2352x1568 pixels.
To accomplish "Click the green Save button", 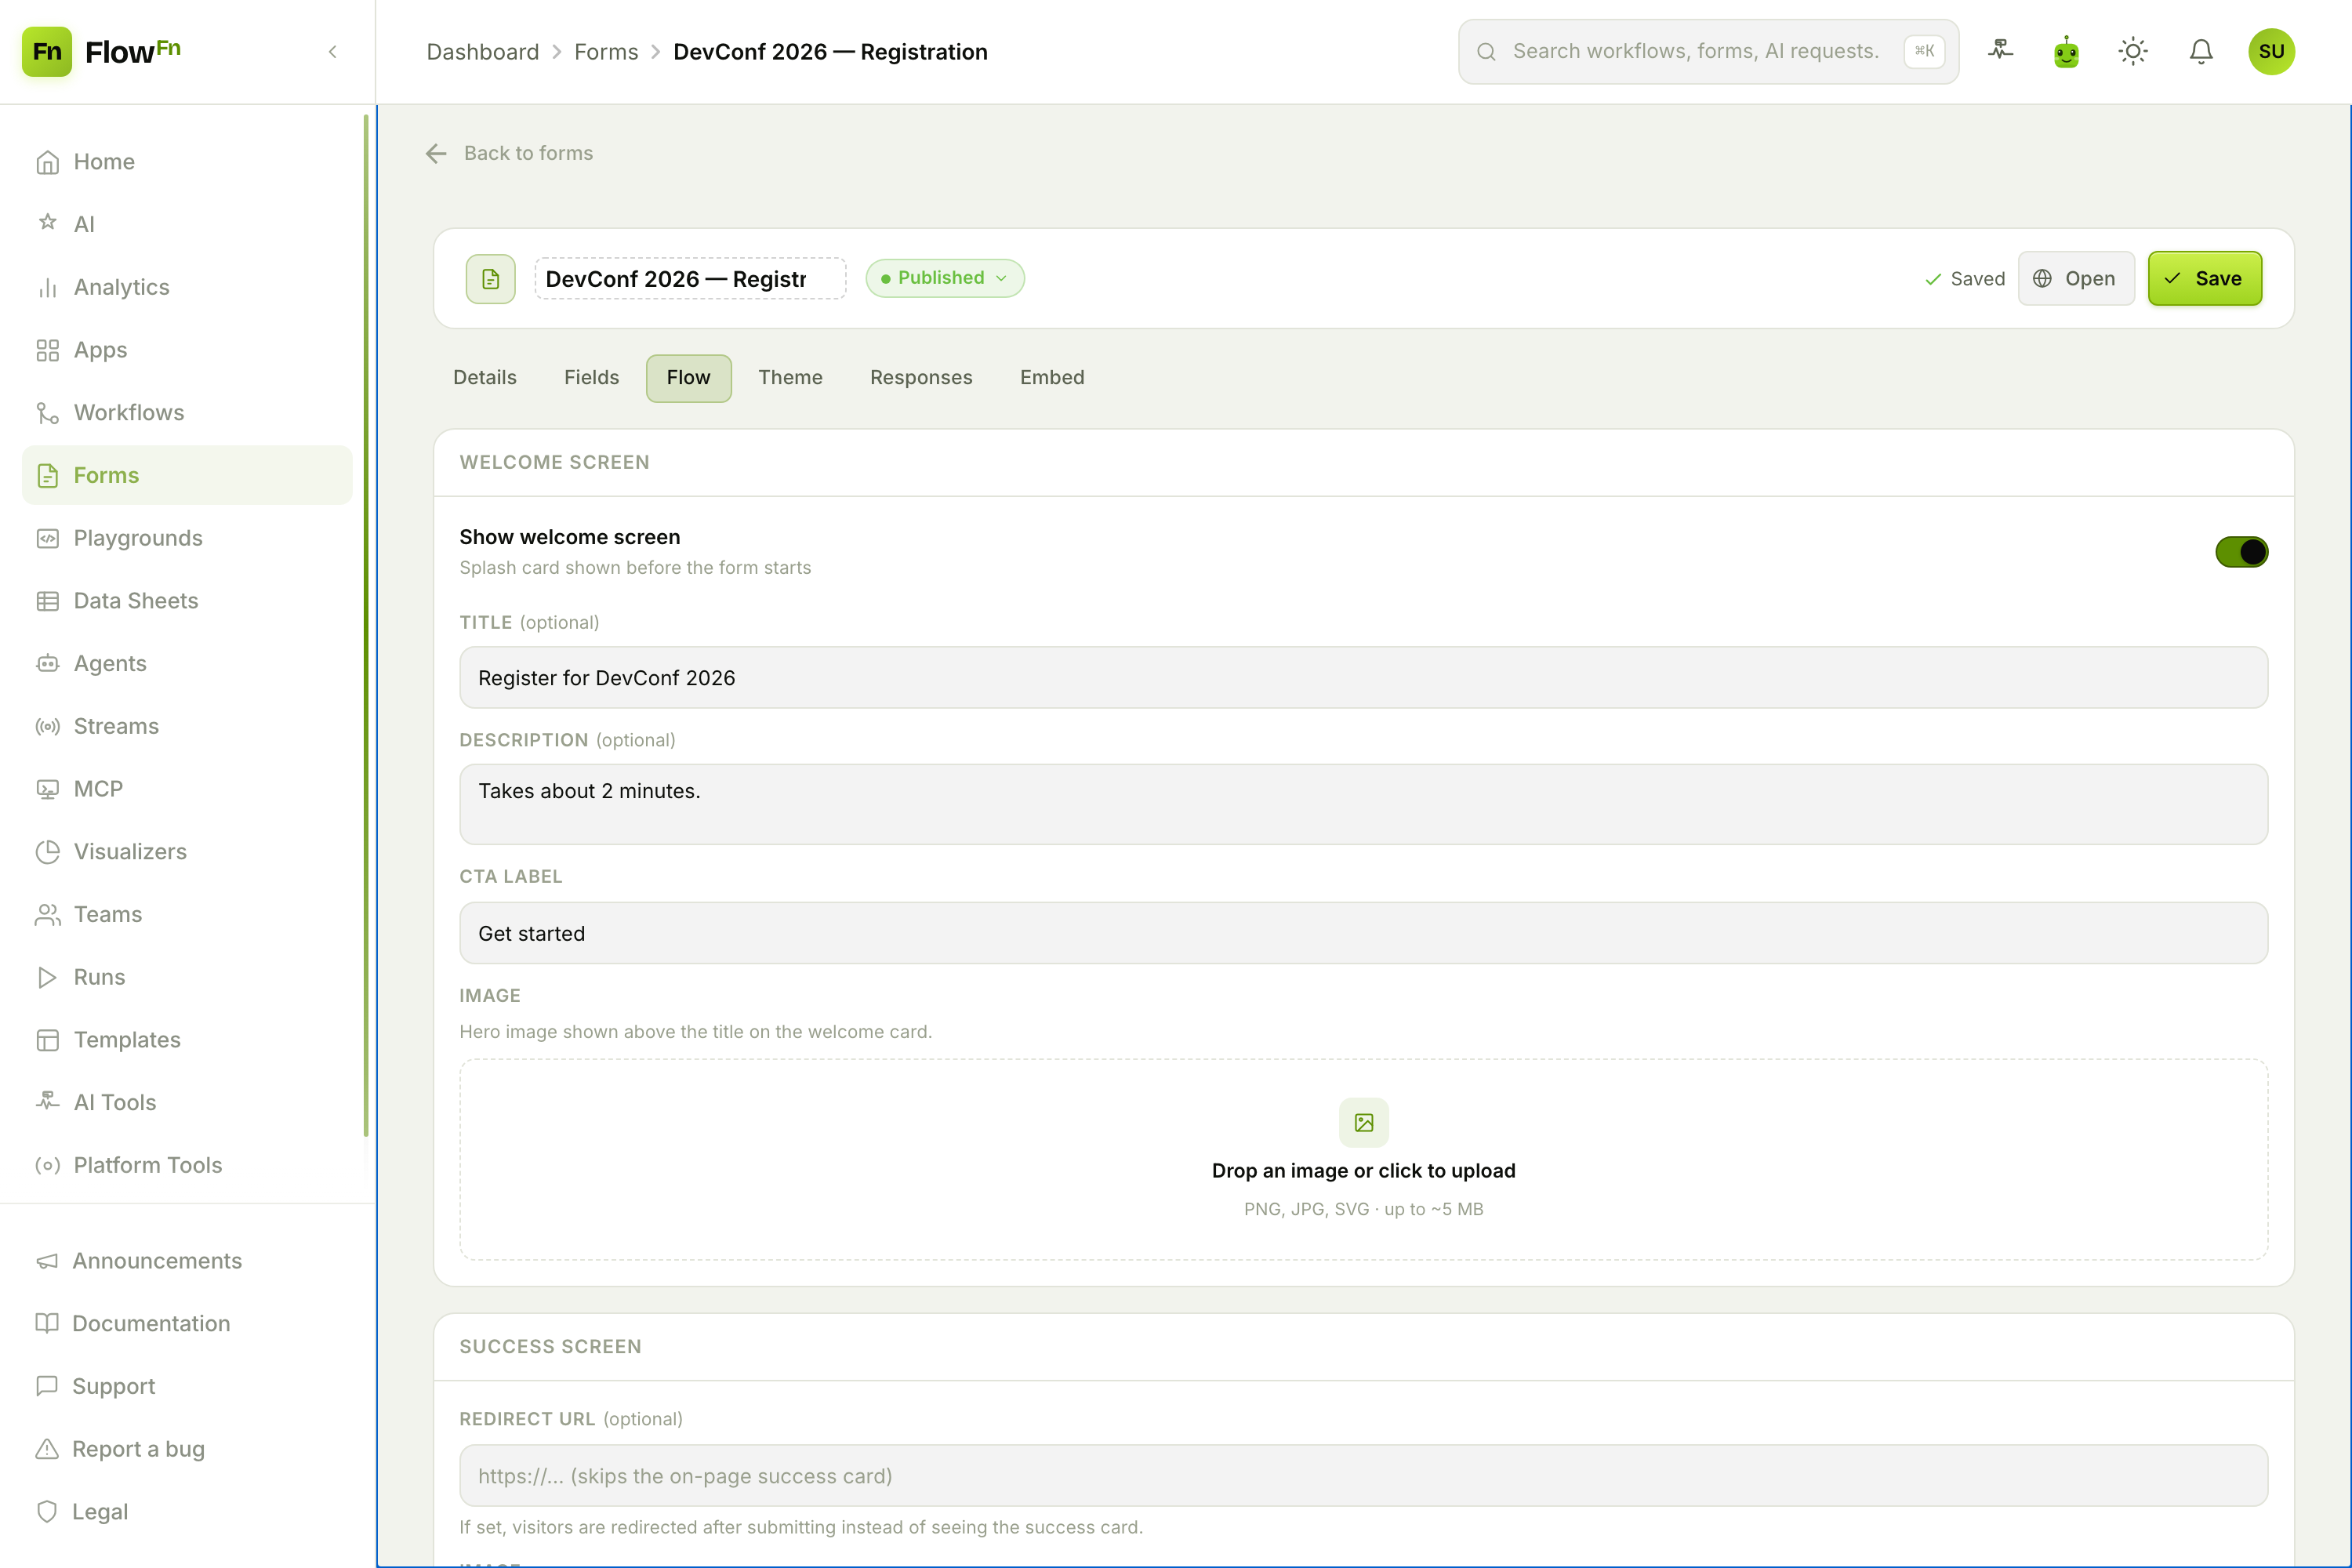I will tap(2204, 279).
